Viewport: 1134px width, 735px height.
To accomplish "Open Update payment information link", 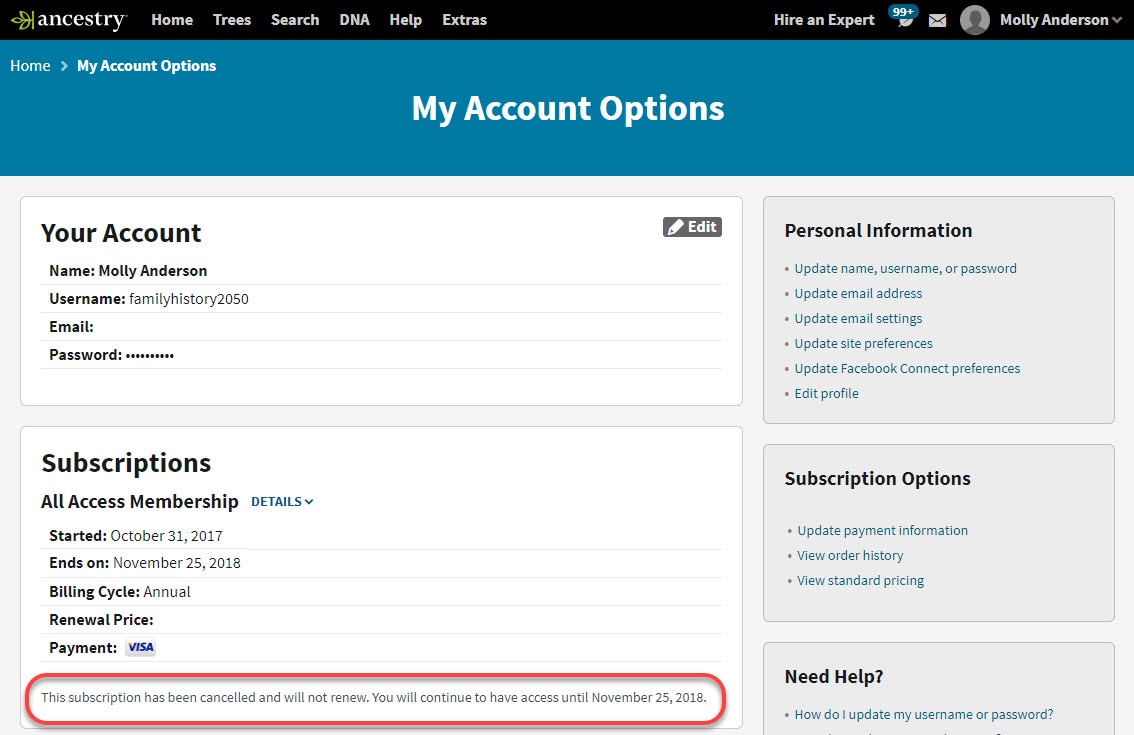I will pyautogui.click(x=882, y=530).
